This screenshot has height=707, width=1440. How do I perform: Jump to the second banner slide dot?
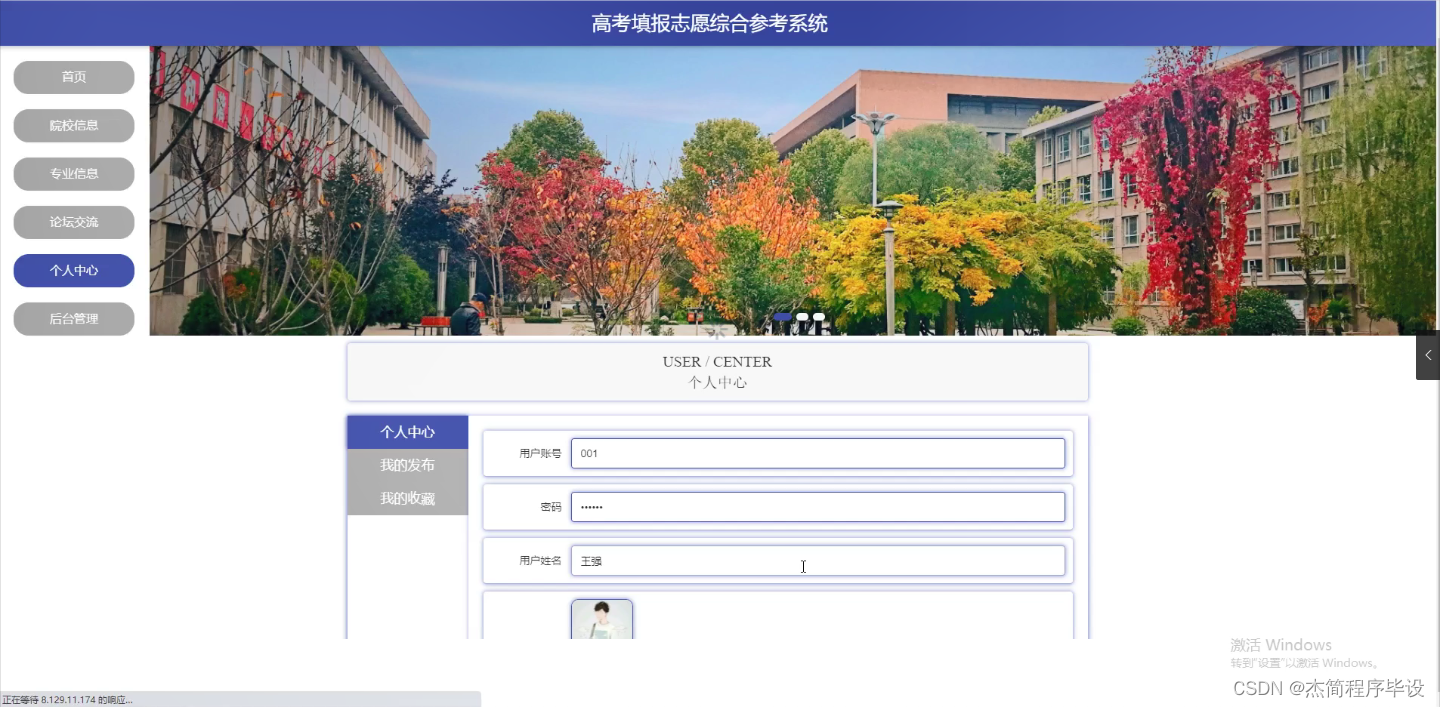pyautogui.click(x=802, y=316)
